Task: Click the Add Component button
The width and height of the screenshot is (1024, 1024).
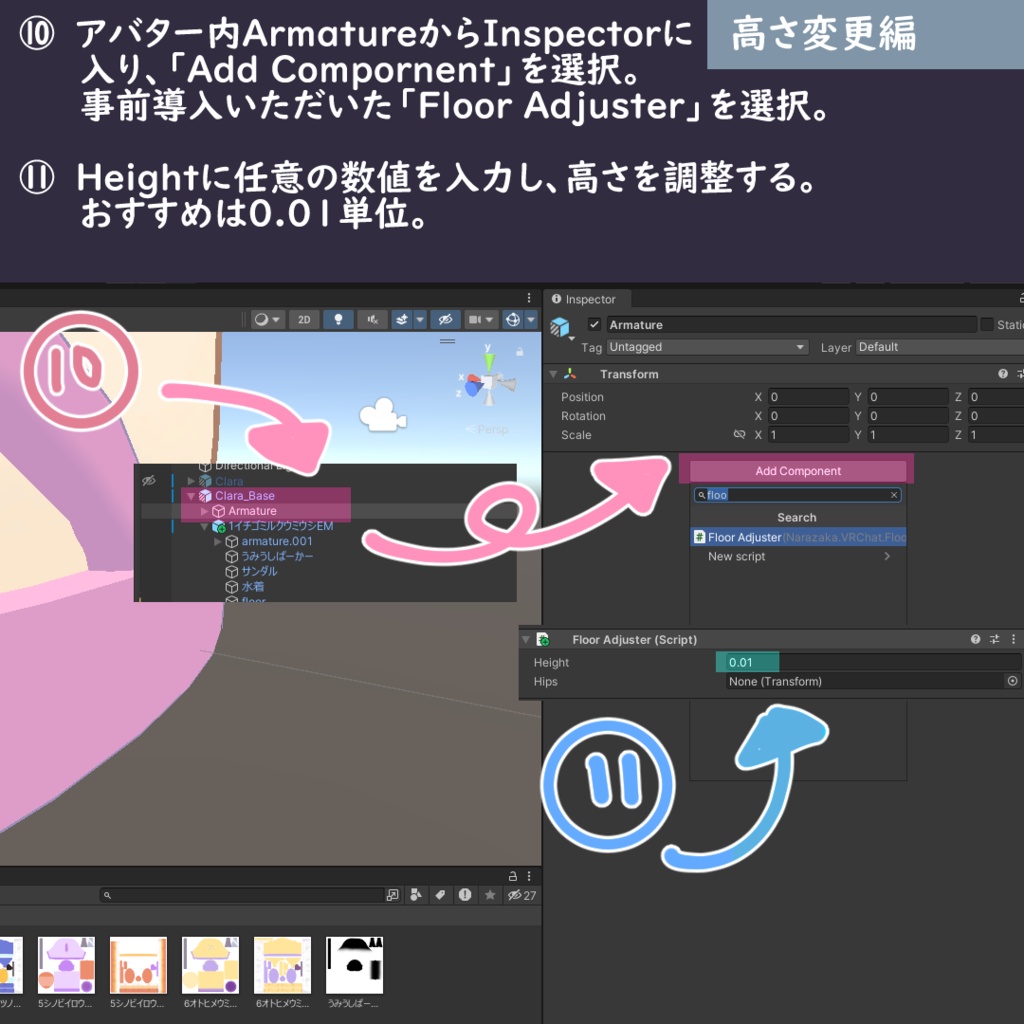Action: [x=796, y=470]
